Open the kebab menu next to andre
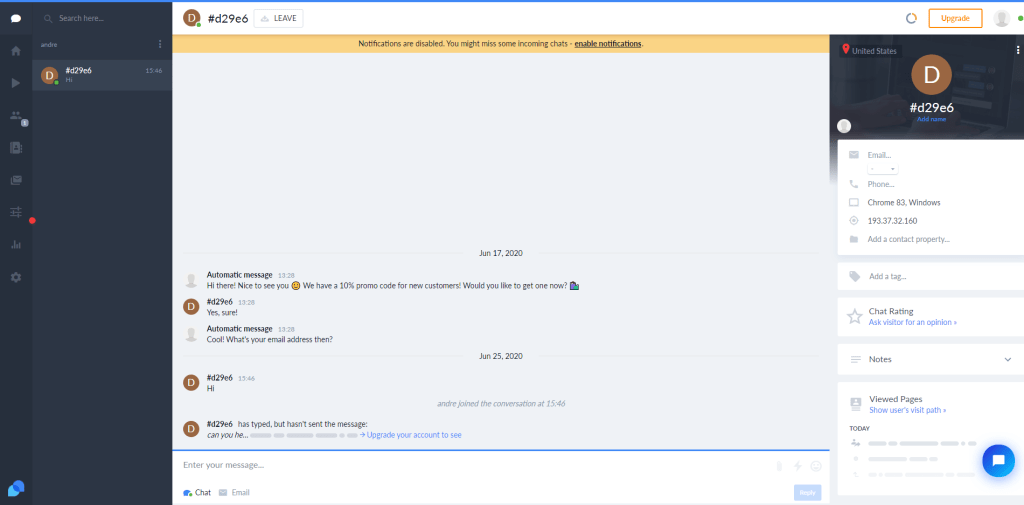This screenshot has height=505, width=1024. [161, 44]
